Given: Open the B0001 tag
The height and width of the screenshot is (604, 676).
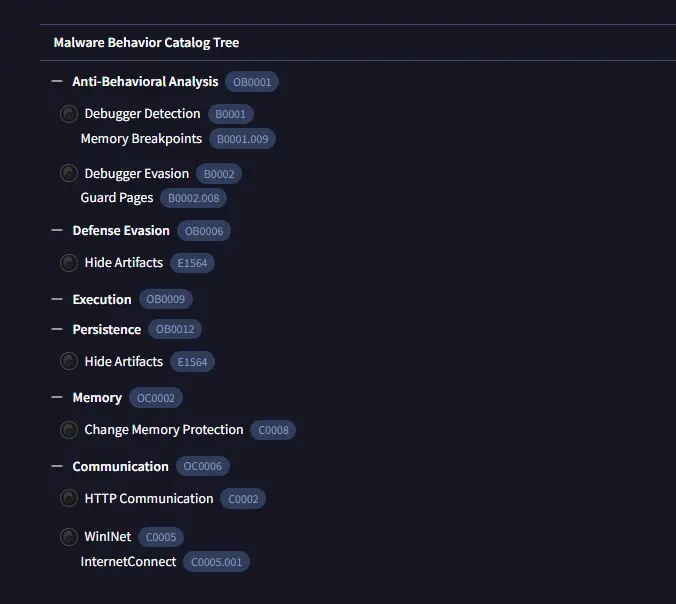Looking at the screenshot, I should point(231,114).
